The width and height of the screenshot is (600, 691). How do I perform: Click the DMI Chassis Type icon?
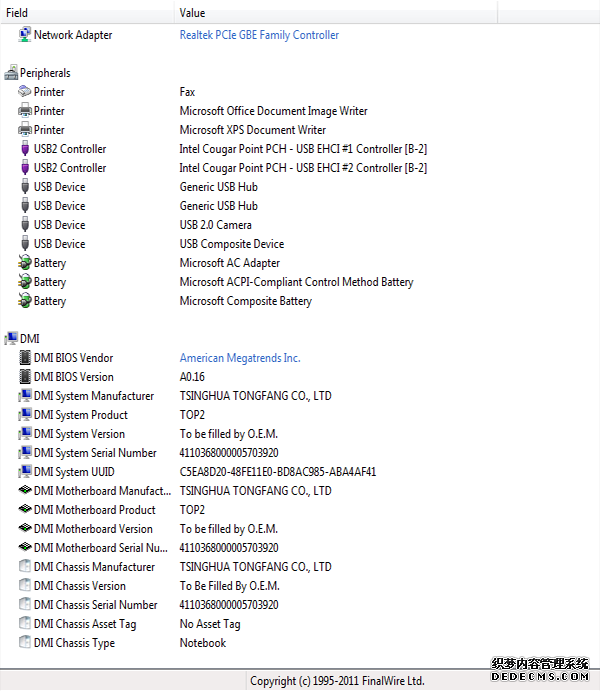coord(25,642)
